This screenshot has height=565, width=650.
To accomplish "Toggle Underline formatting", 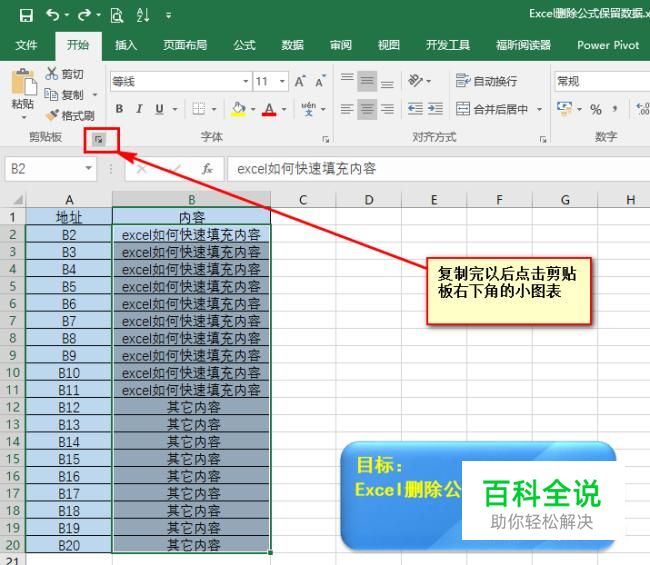I will click(x=159, y=109).
